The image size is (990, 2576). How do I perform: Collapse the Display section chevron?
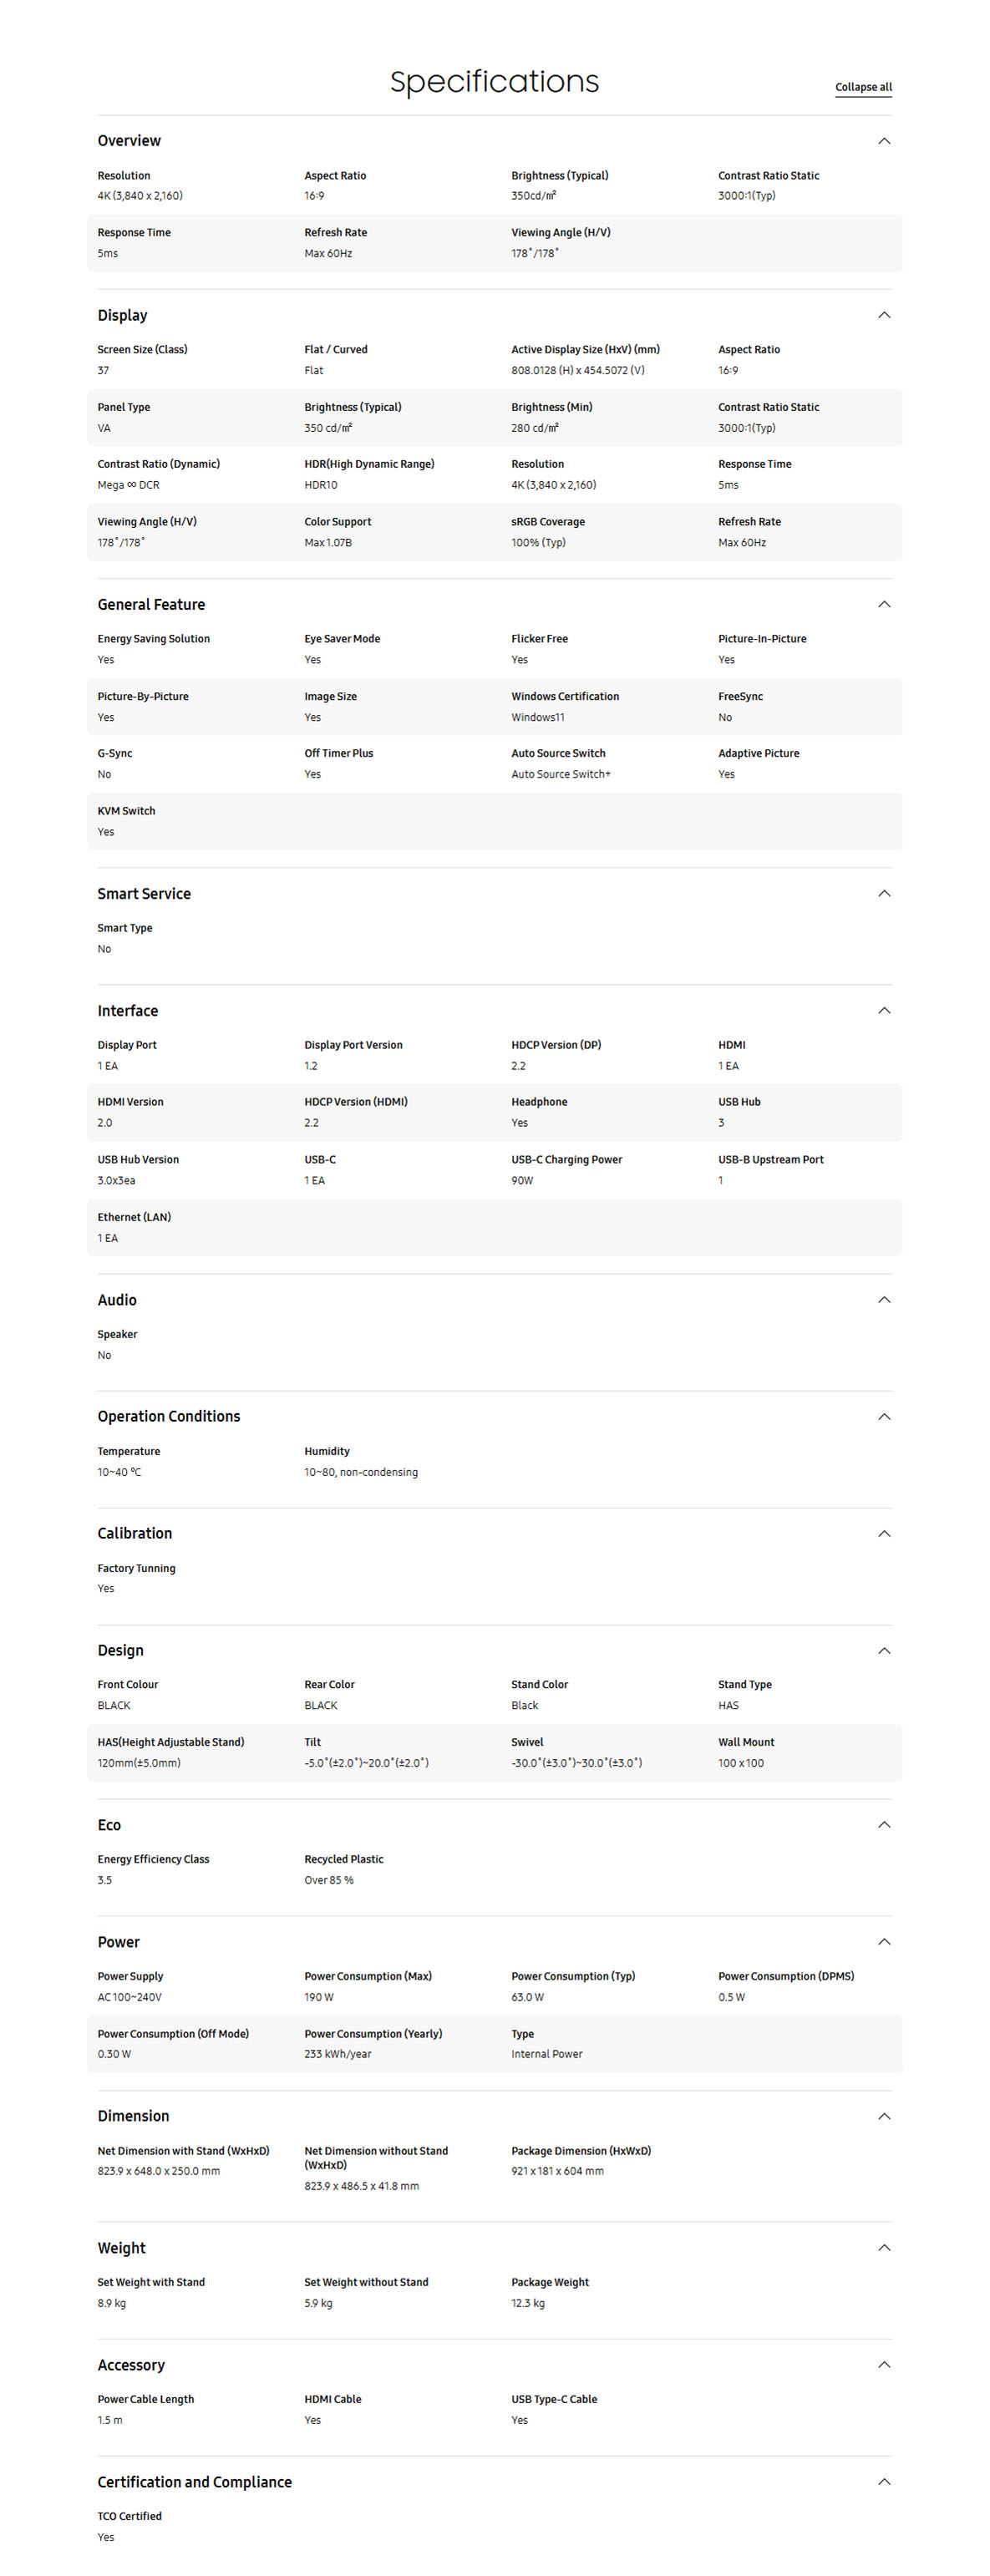click(x=884, y=315)
